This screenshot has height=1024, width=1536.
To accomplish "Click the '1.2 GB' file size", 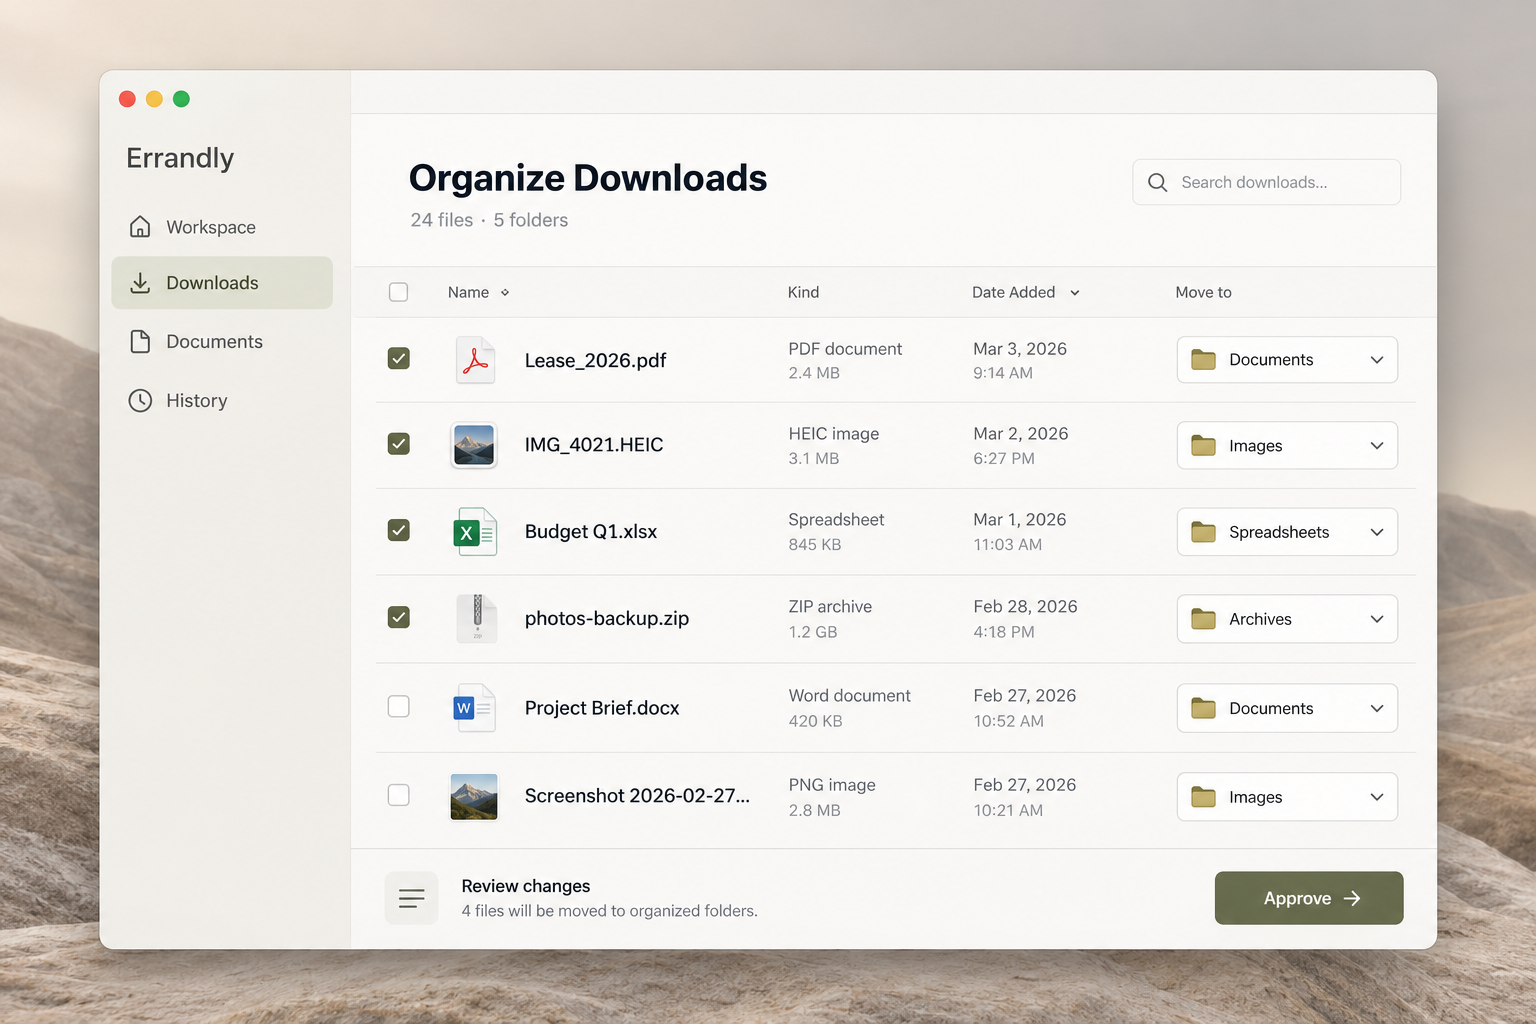I will click(x=813, y=632).
